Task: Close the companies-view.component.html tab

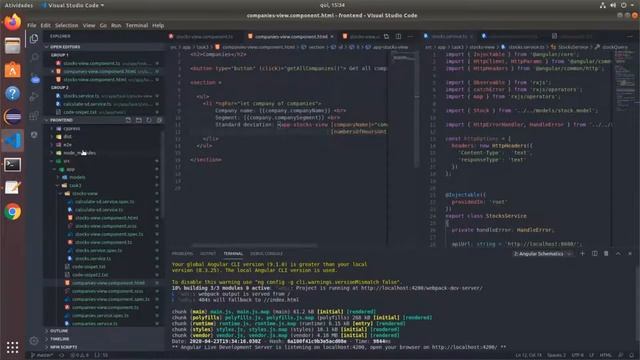Action: [332, 36]
